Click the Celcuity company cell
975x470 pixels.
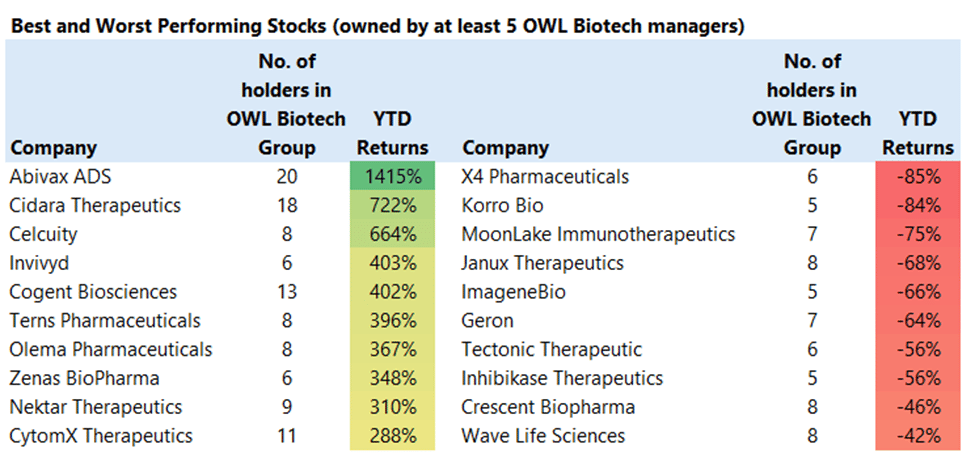pyautogui.click(x=44, y=234)
